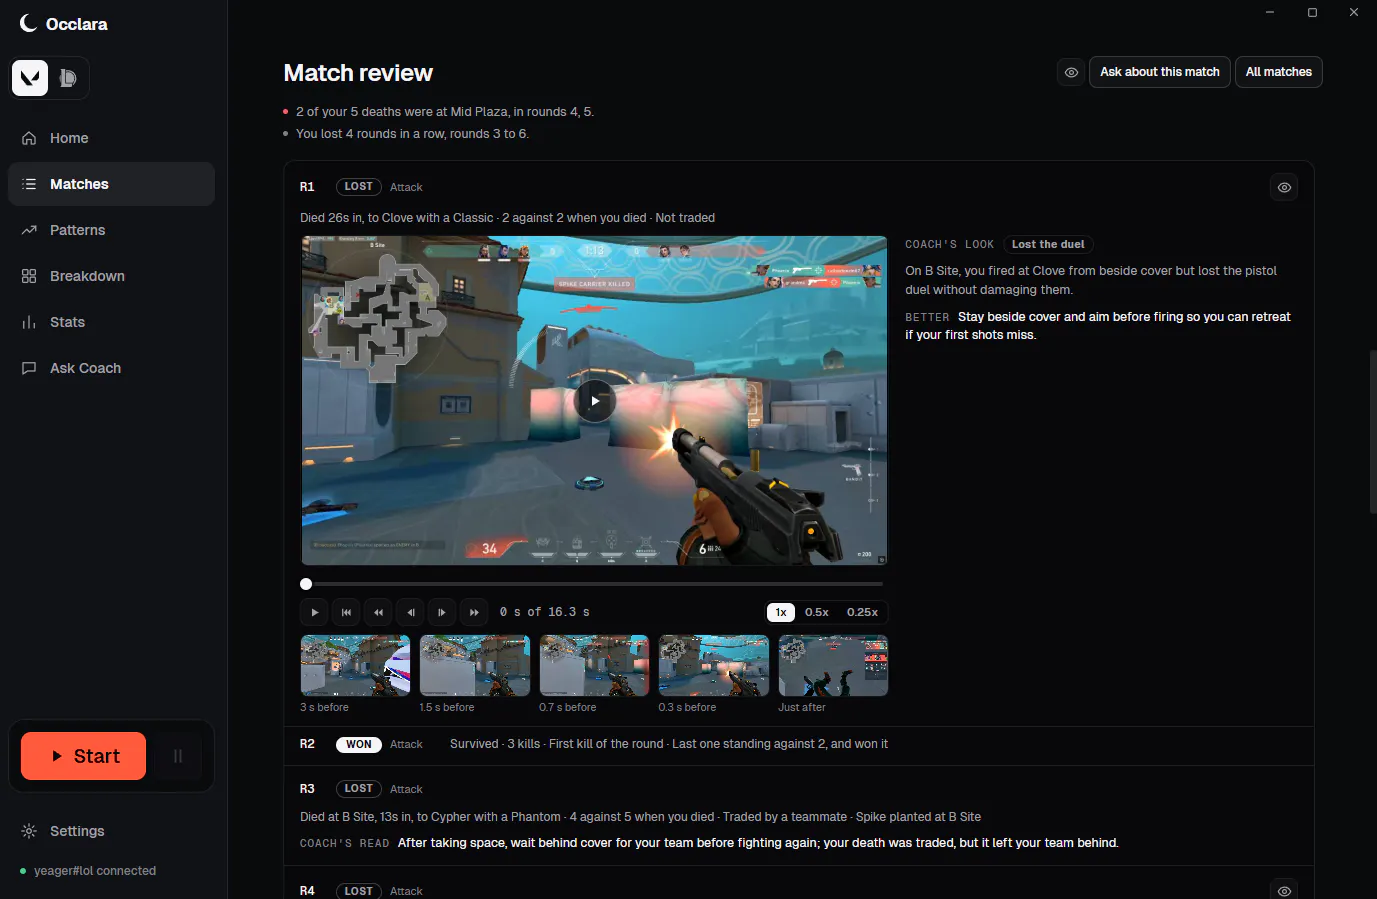Expand the R3 LOST round row
Viewport: 1377px width, 899px height.
799,815
